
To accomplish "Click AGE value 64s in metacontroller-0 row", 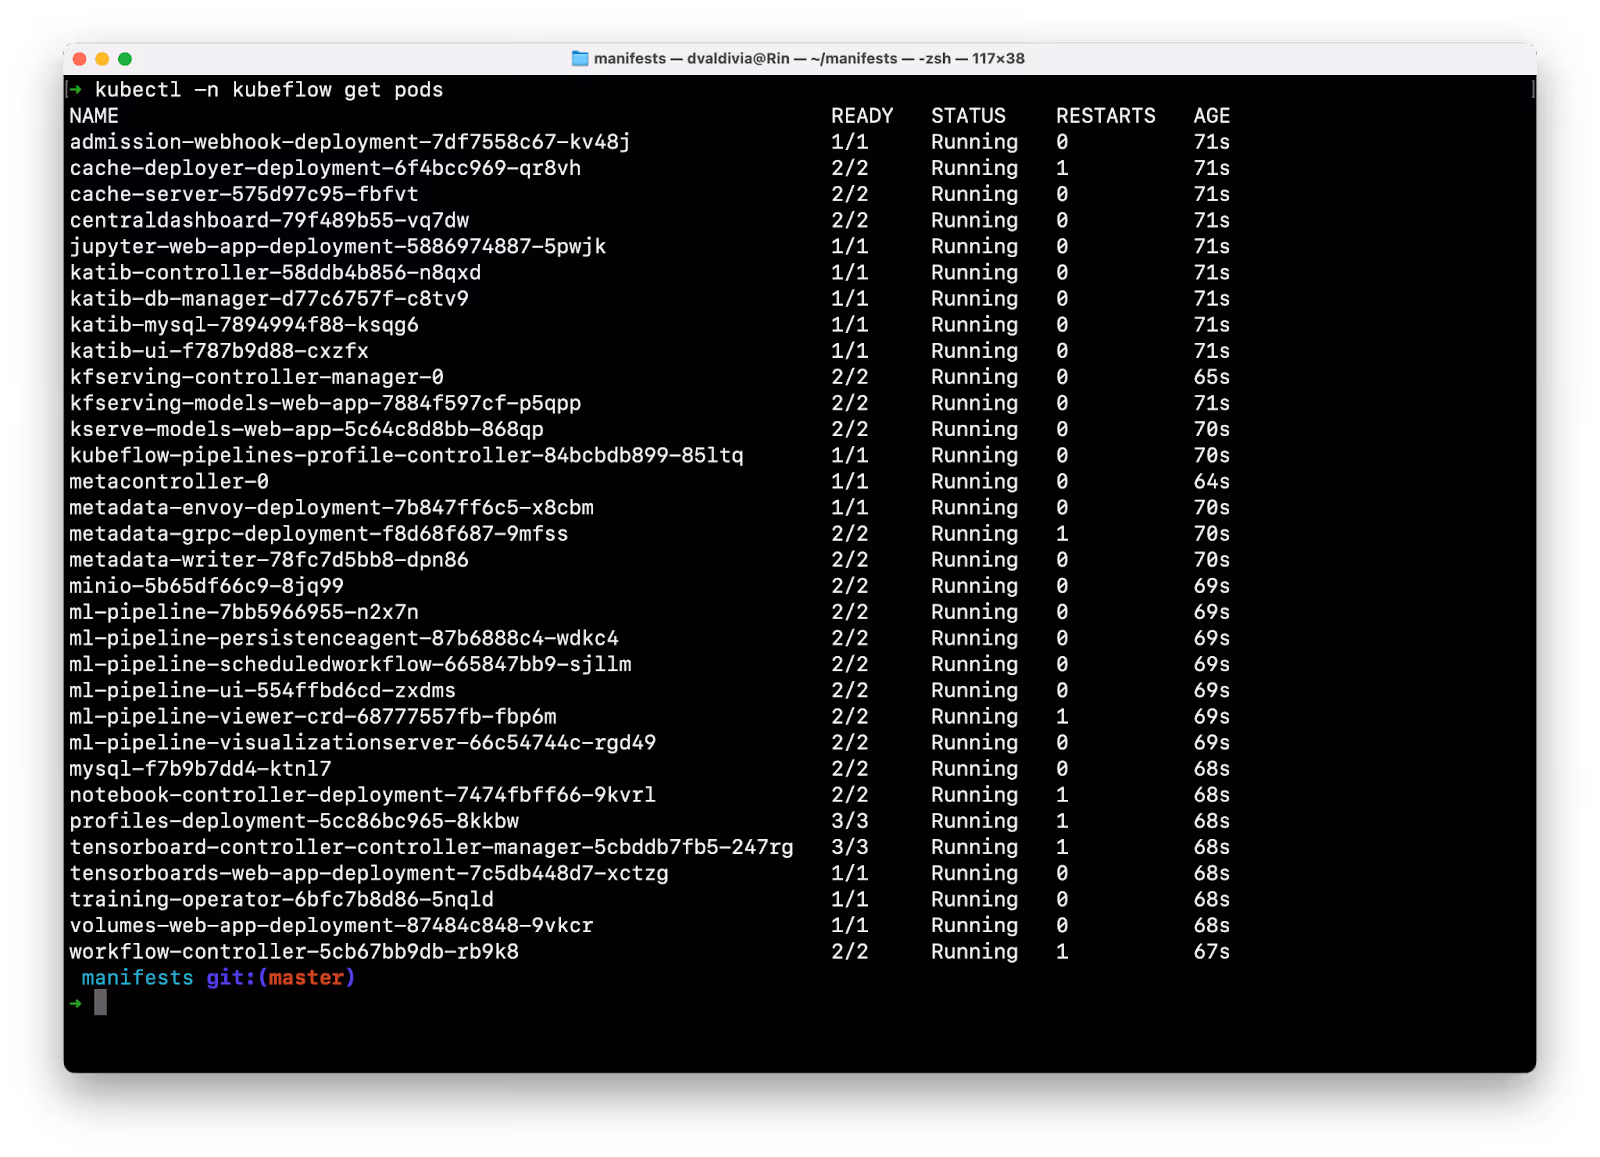I will (1211, 481).
